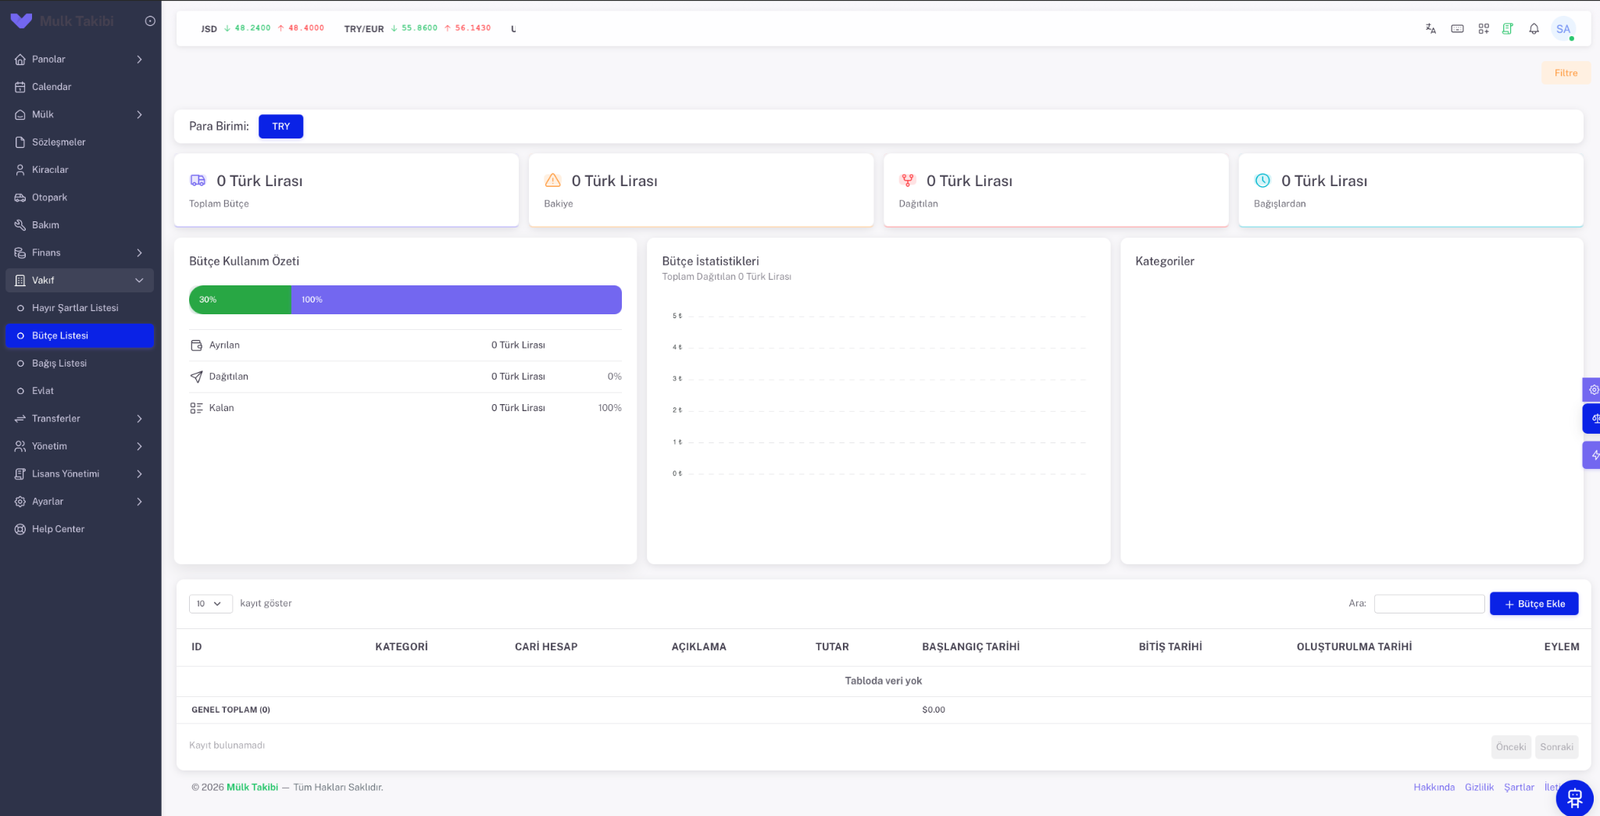
Task: Expand the Finans submenu
Action: coord(80,252)
